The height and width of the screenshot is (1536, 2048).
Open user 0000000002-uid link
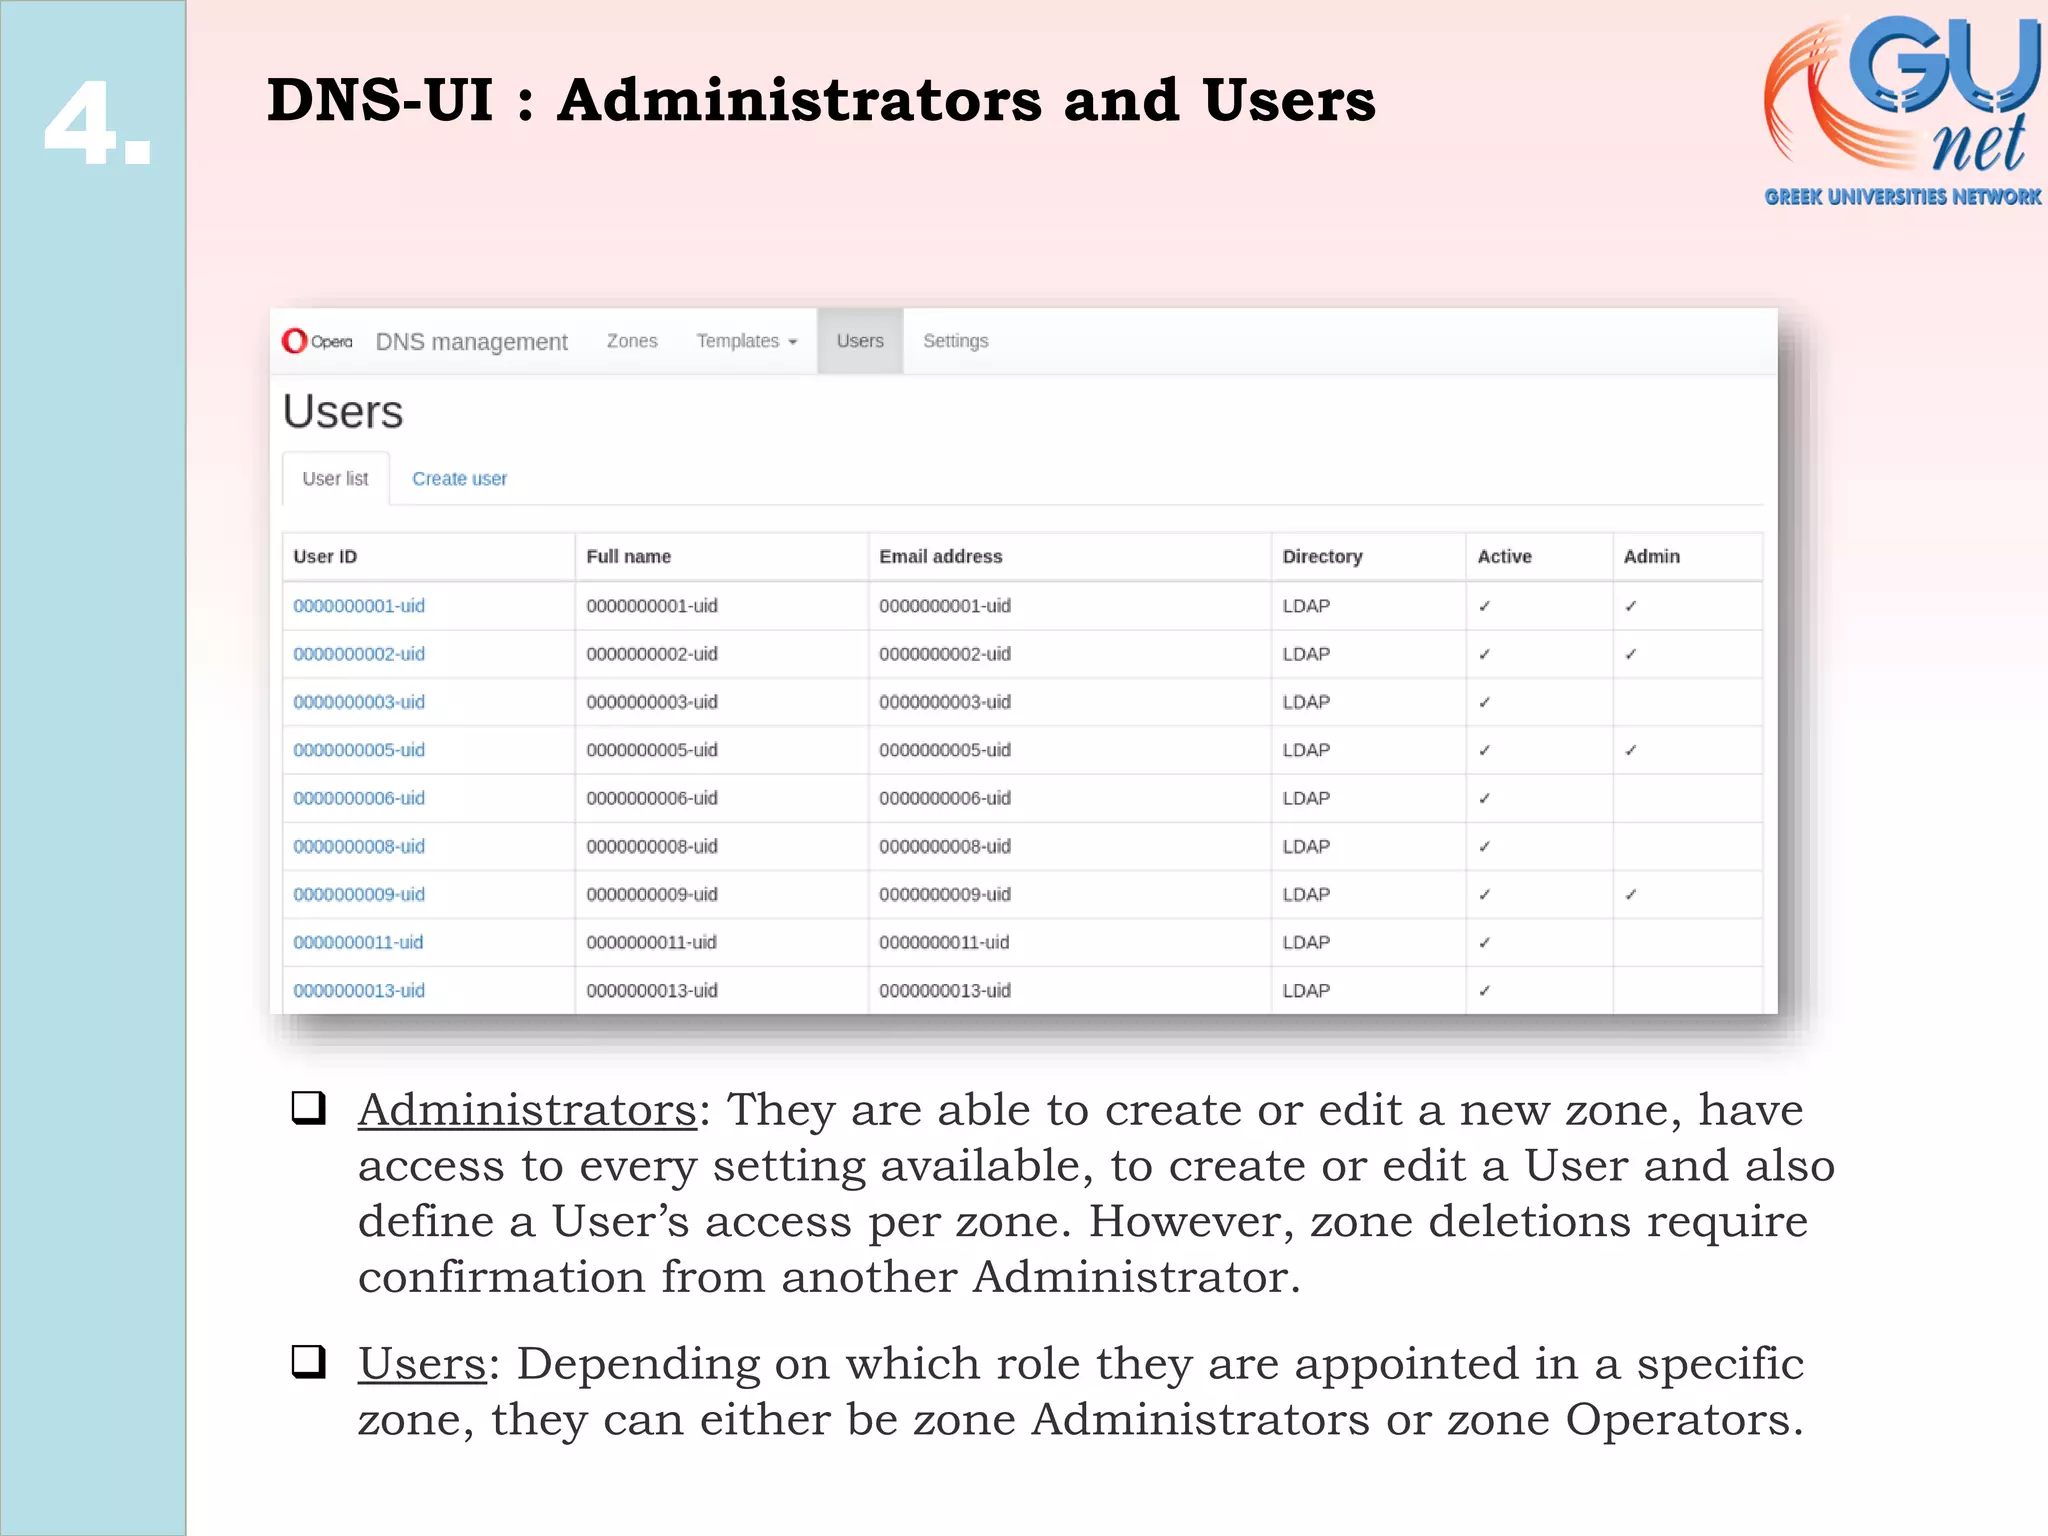click(x=359, y=654)
